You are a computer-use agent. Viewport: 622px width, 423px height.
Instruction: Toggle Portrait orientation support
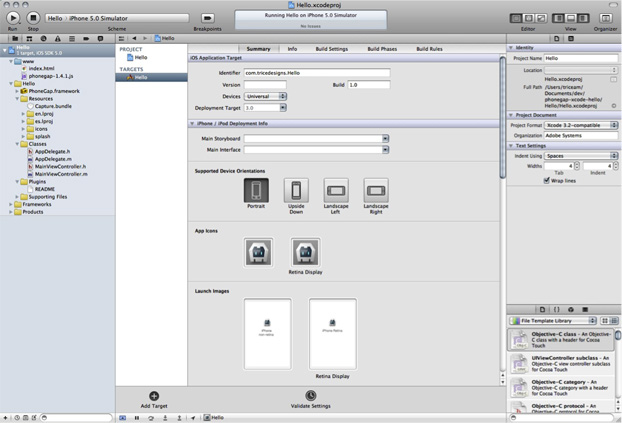[x=256, y=190]
